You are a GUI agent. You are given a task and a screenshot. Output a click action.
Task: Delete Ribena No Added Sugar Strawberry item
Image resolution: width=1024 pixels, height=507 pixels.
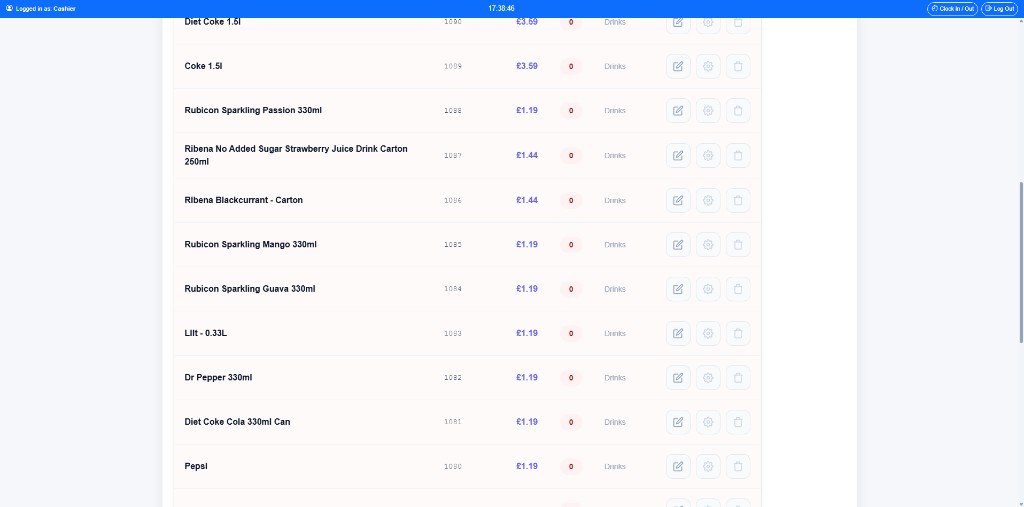coord(738,155)
